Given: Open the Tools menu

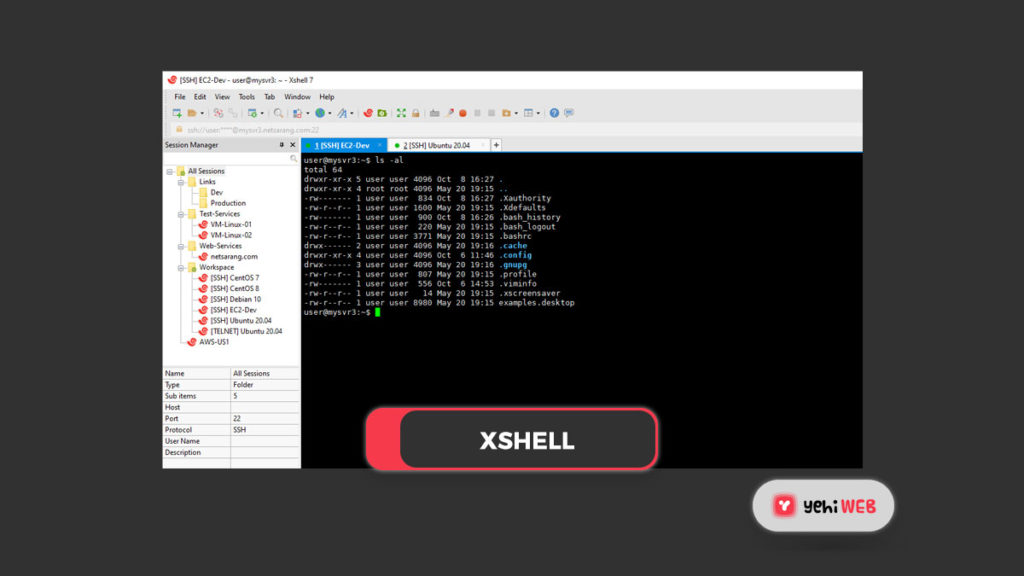Looking at the screenshot, I should (x=246, y=97).
